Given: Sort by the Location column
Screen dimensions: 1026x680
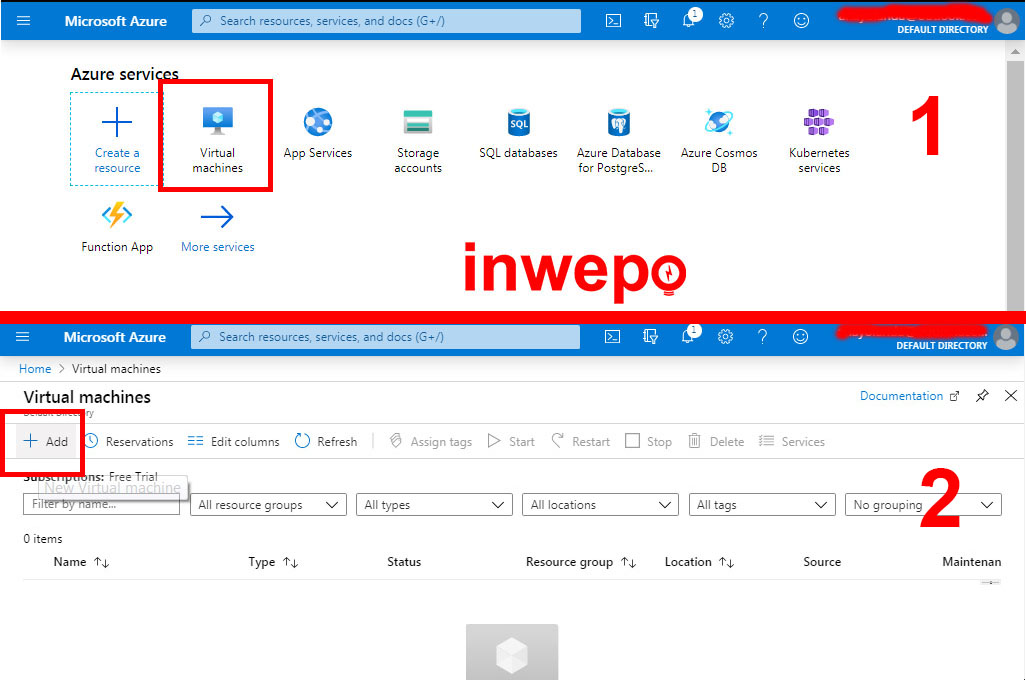Looking at the screenshot, I should [x=699, y=562].
